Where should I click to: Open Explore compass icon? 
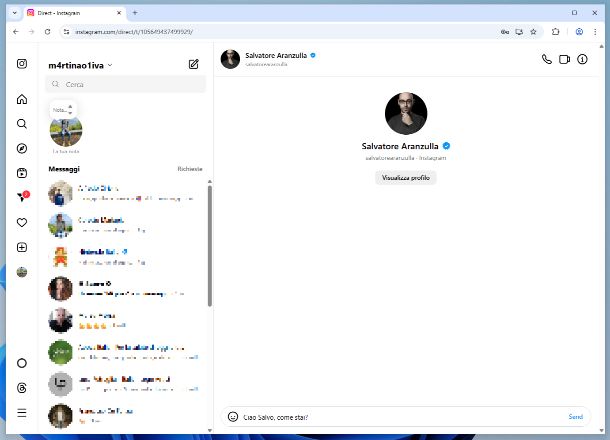tap(22, 148)
